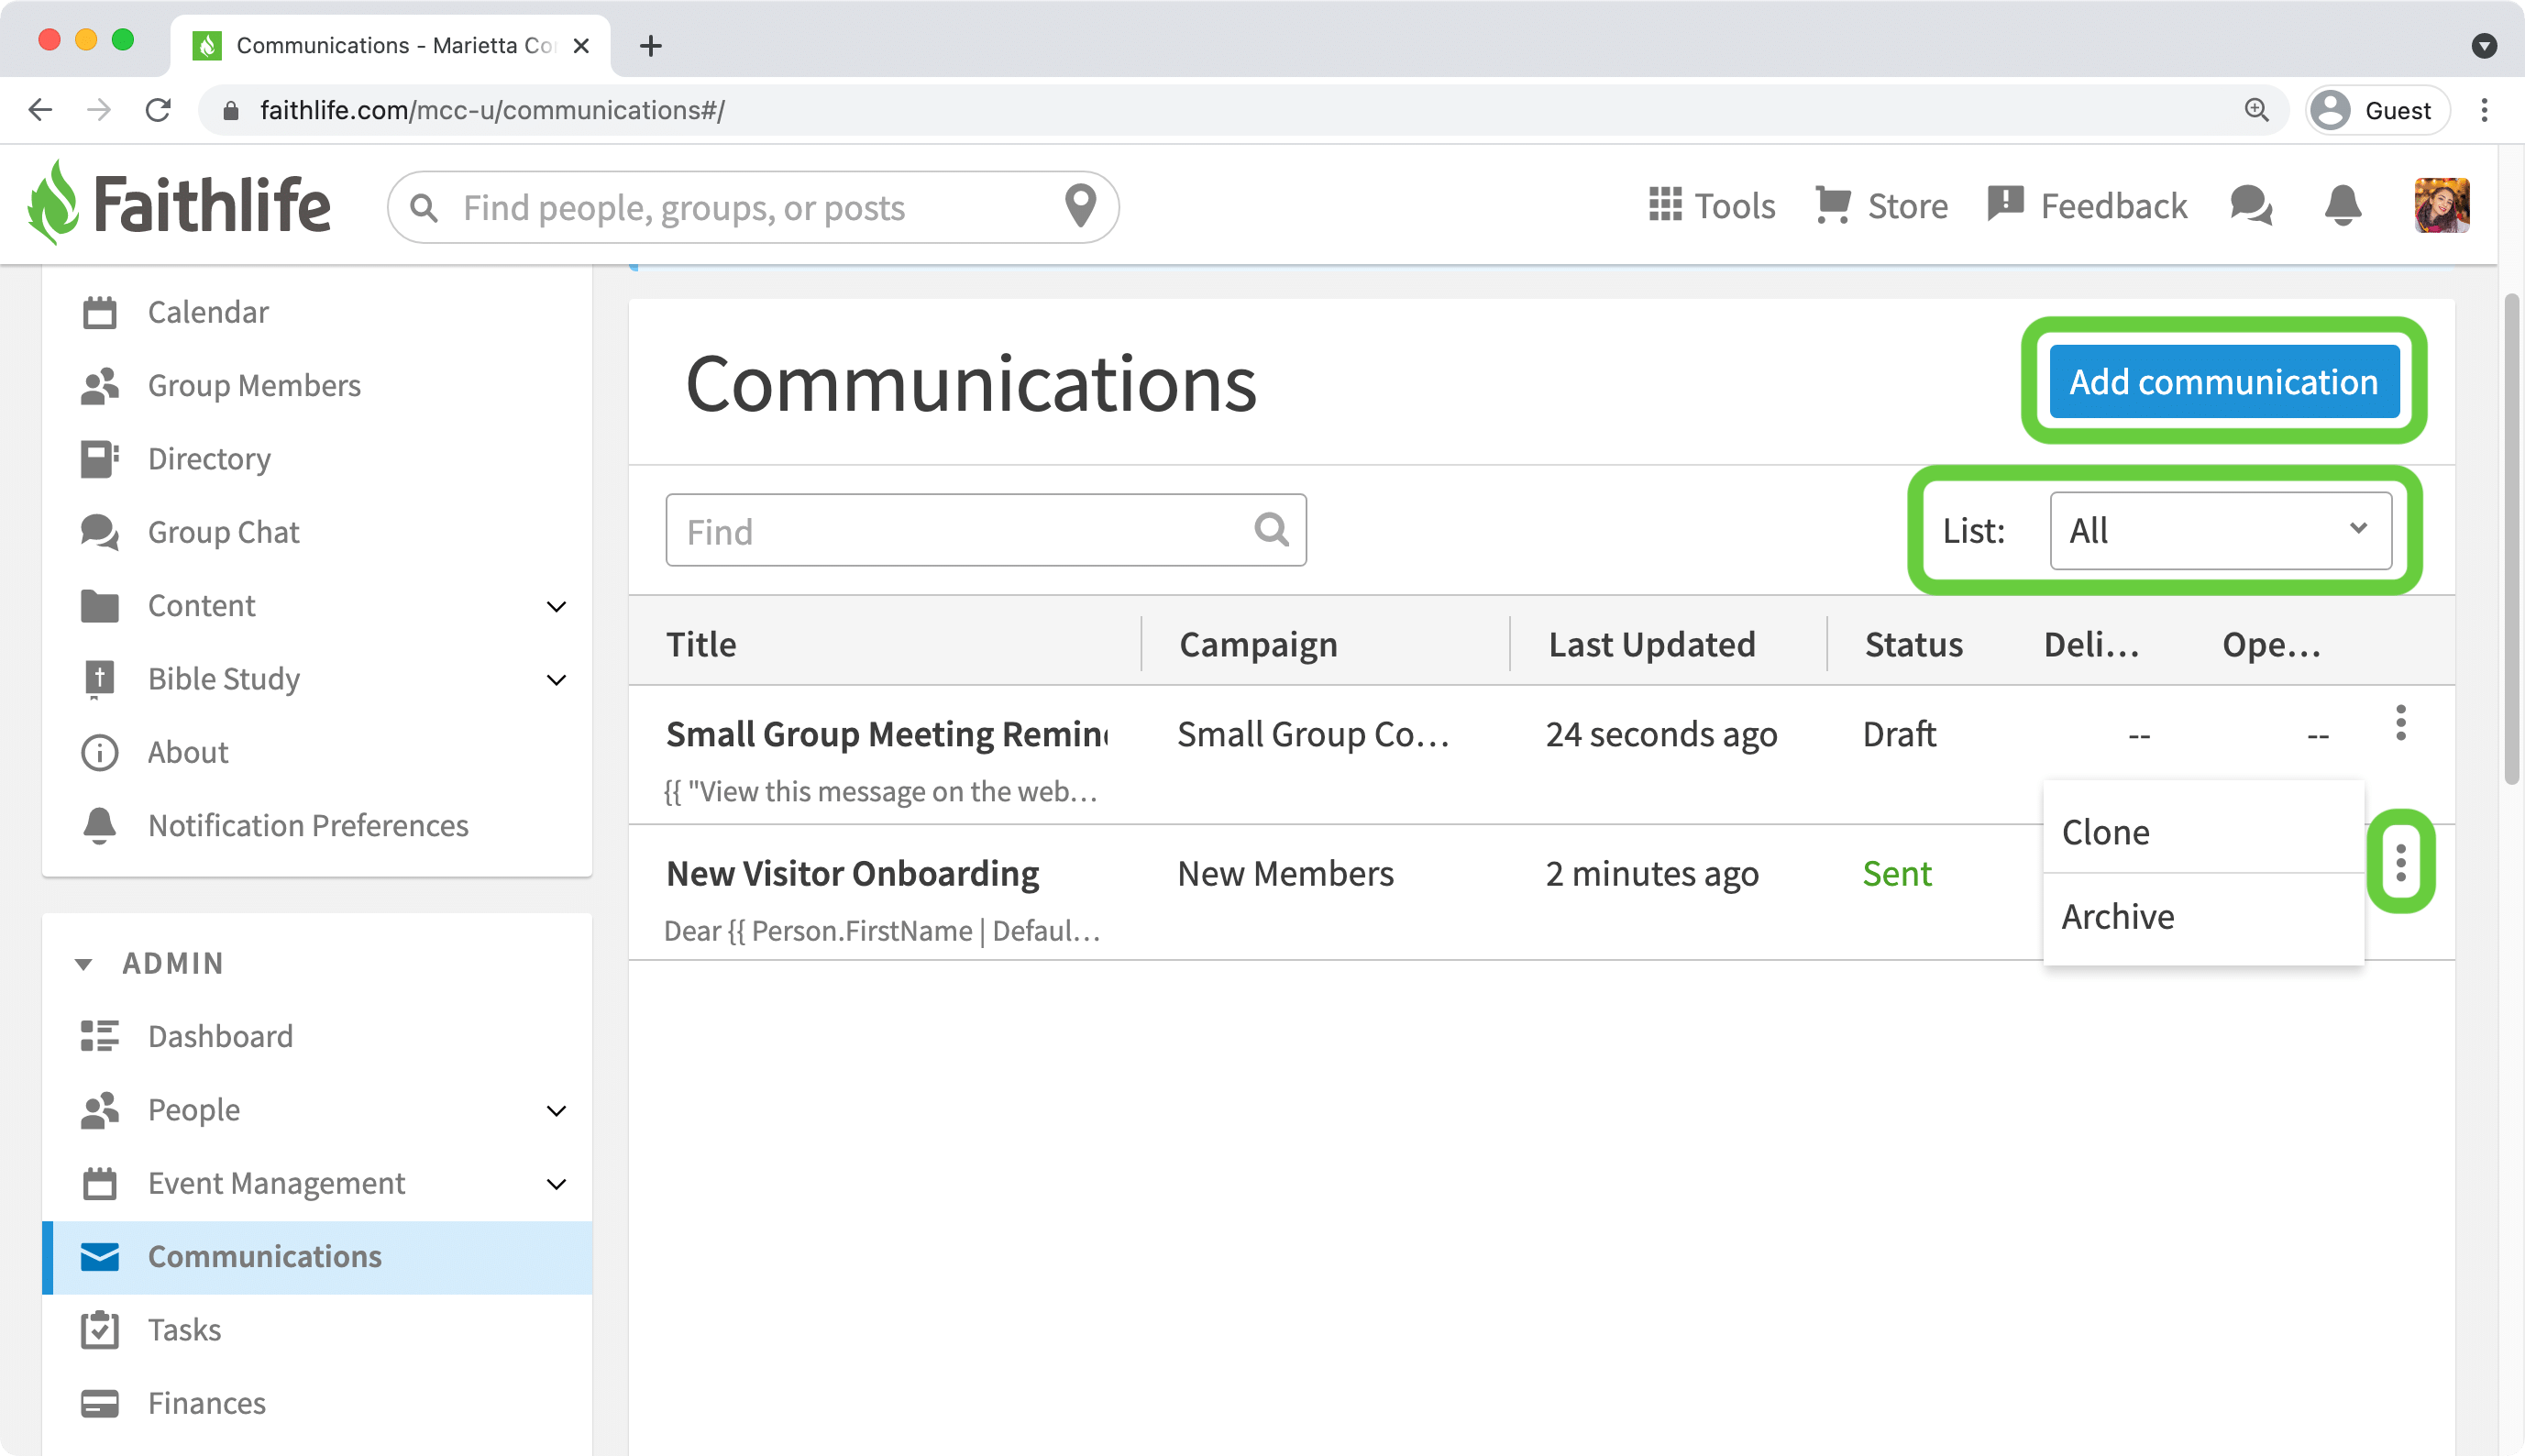This screenshot has height=1456, width=2525.
Task: Click the Bible Study book icon
Action: [x=99, y=679]
